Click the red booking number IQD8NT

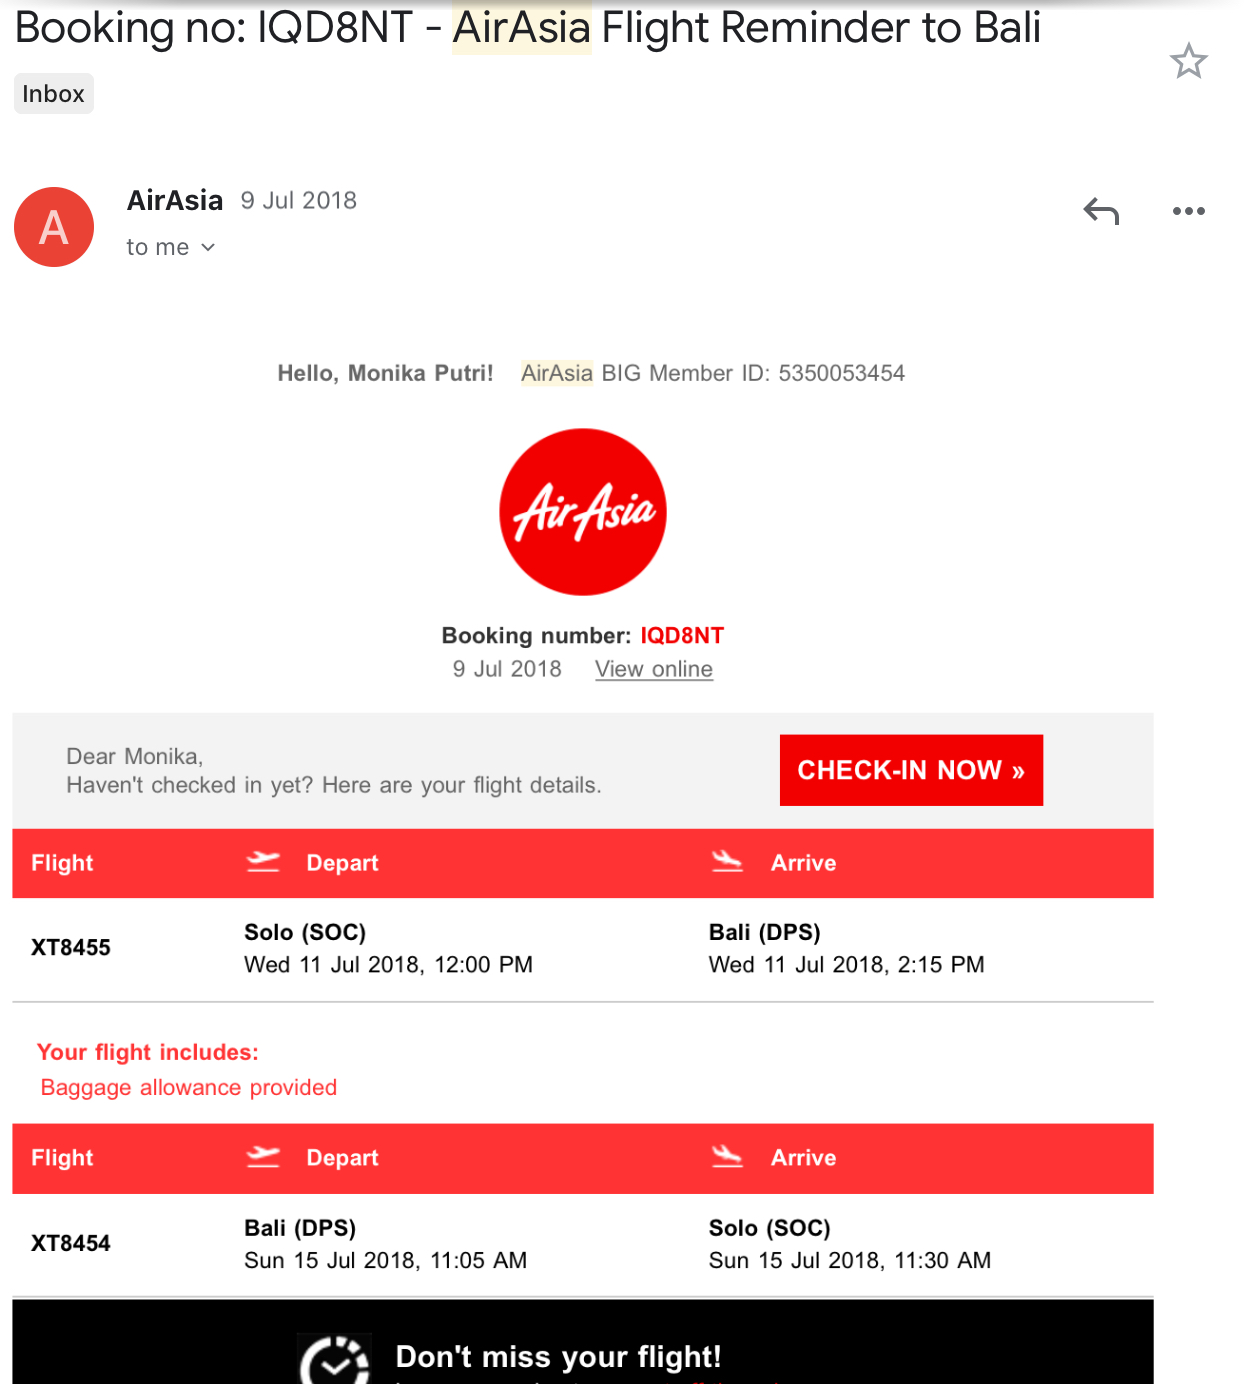(x=682, y=636)
